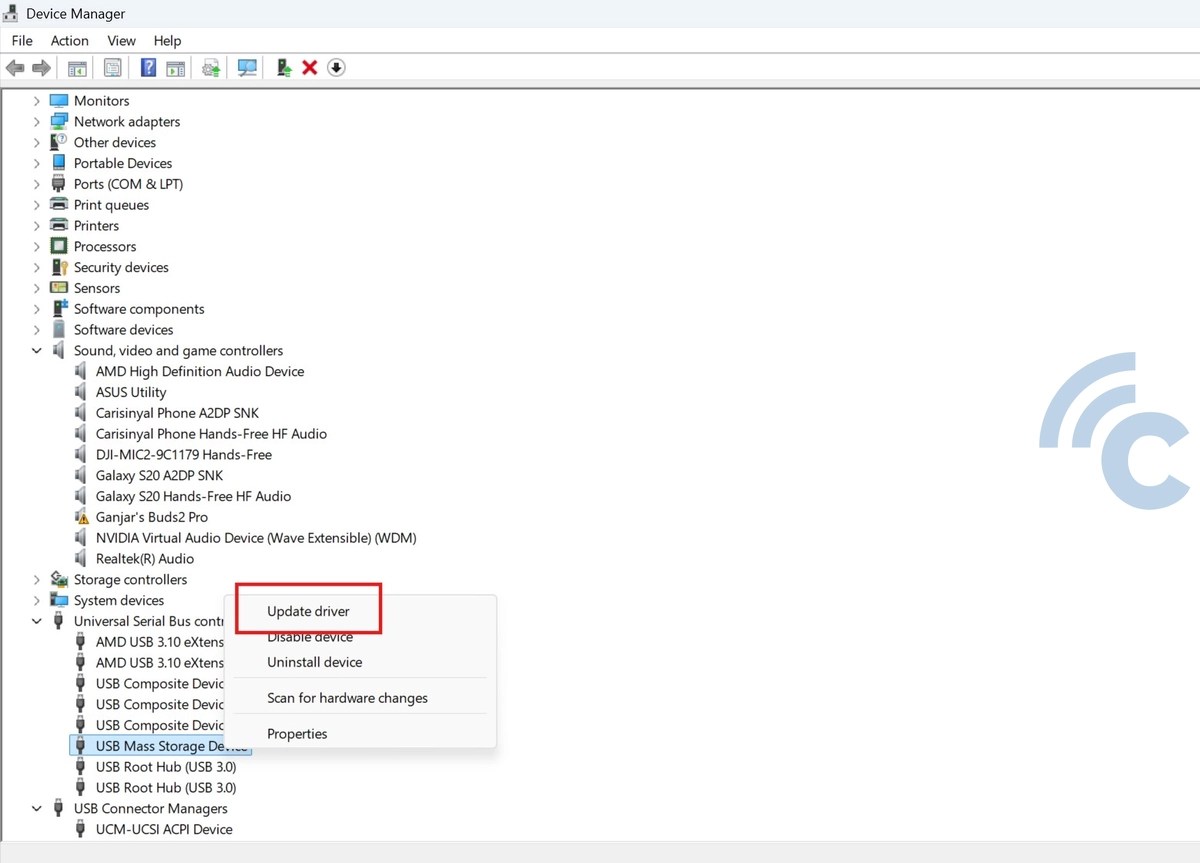Select Galaxy S20 Hands-Free HF Audio
The image size is (1200, 863).
pyautogui.click(x=193, y=496)
